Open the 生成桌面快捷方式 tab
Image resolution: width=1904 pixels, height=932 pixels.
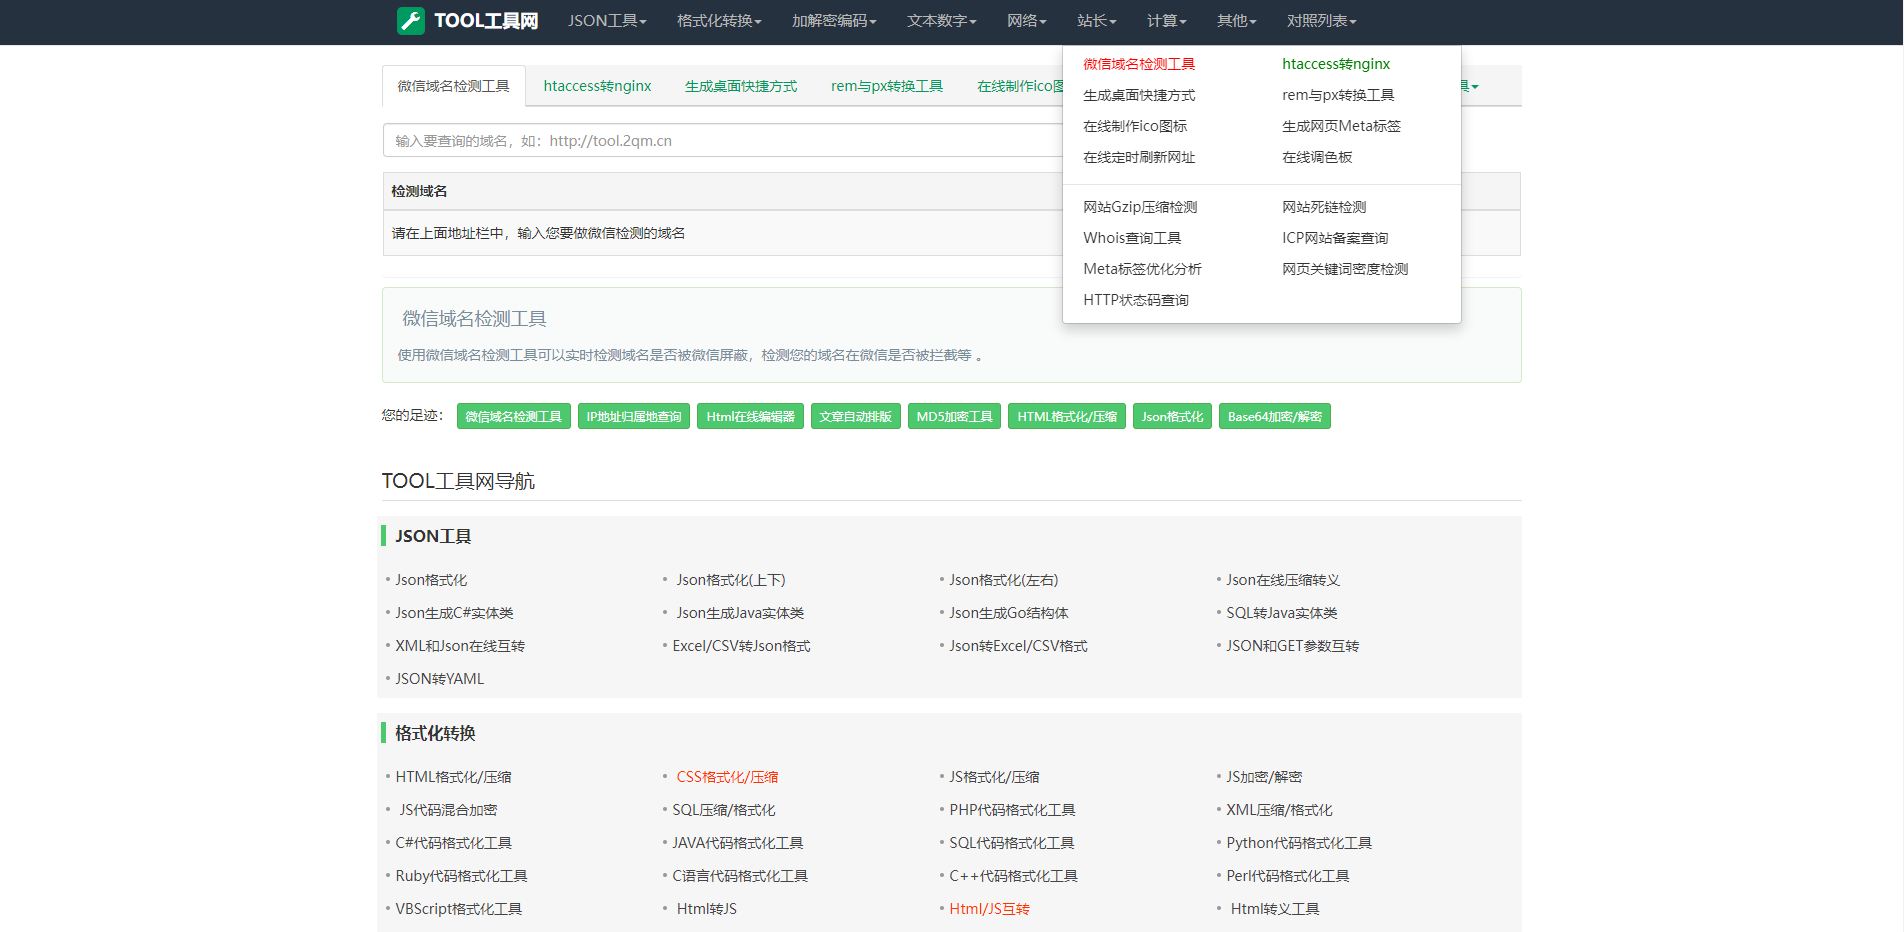click(741, 86)
